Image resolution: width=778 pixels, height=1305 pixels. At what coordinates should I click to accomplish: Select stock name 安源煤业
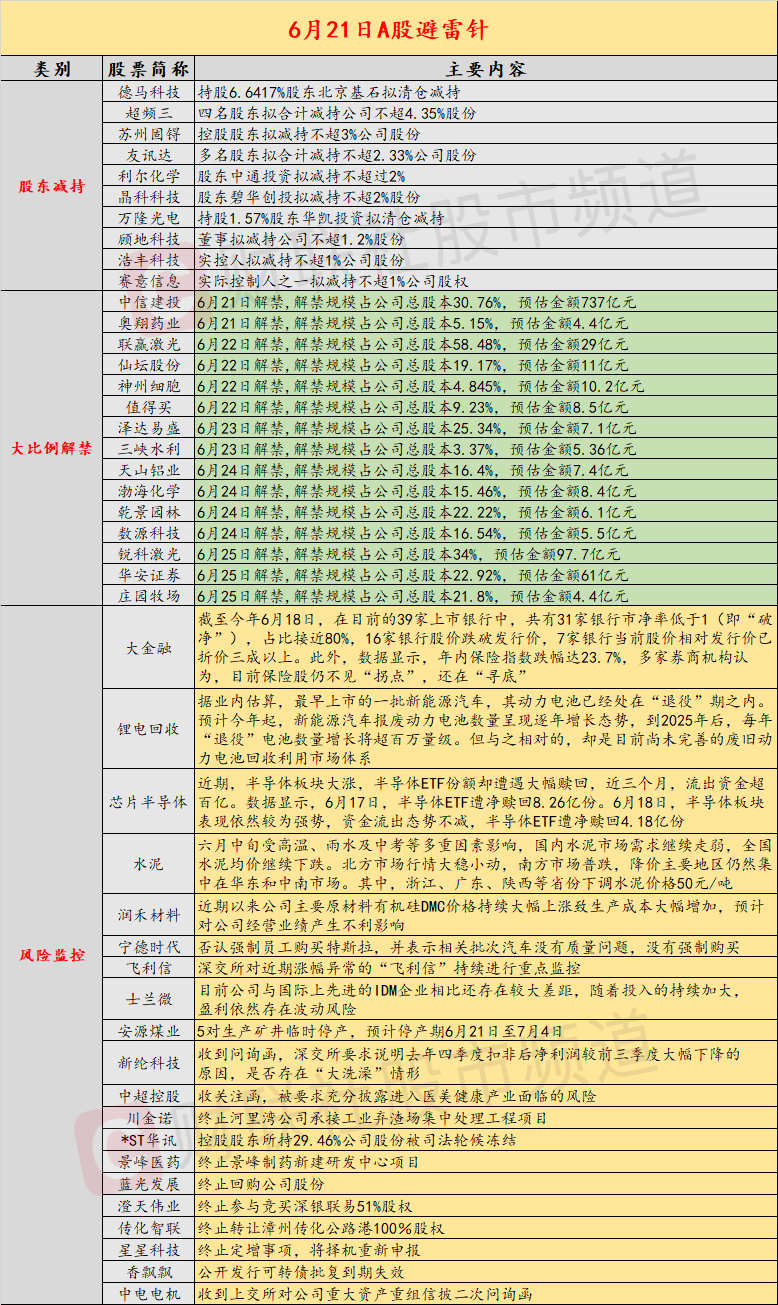click(148, 1030)
